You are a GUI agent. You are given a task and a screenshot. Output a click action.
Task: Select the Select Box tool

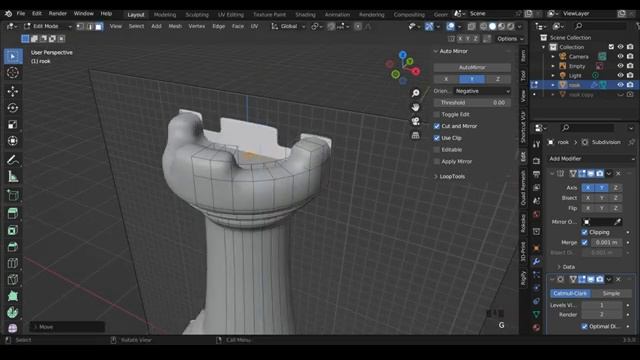(x=13, y=56)
